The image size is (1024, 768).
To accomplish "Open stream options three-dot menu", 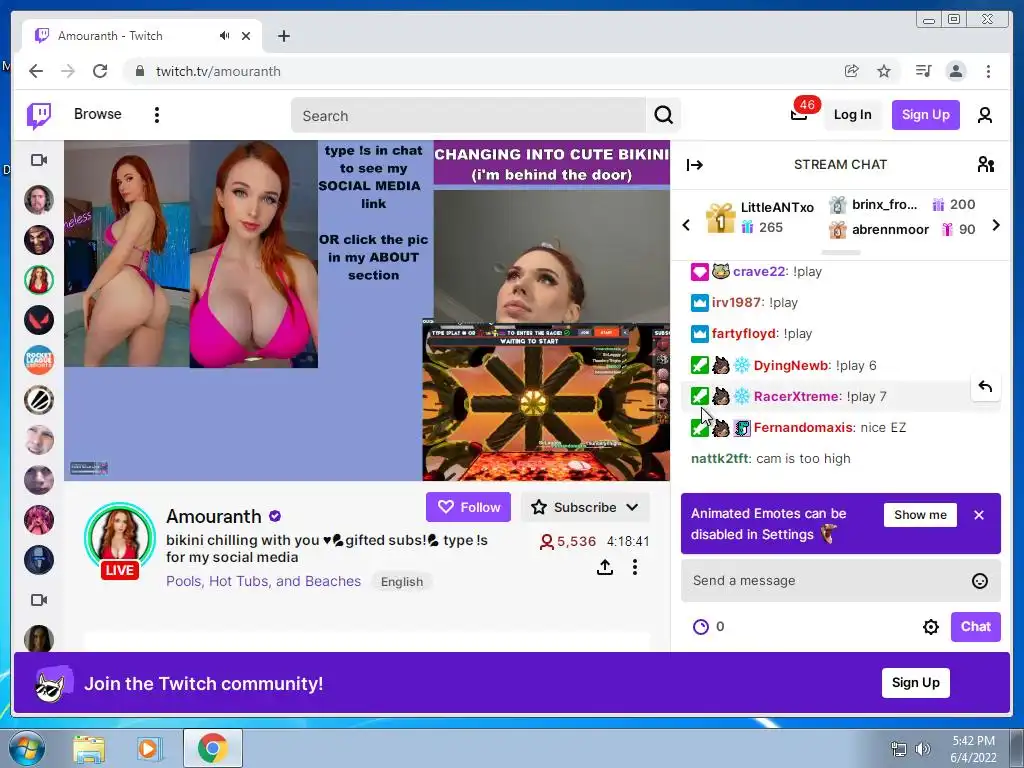I will coord(635,567).
